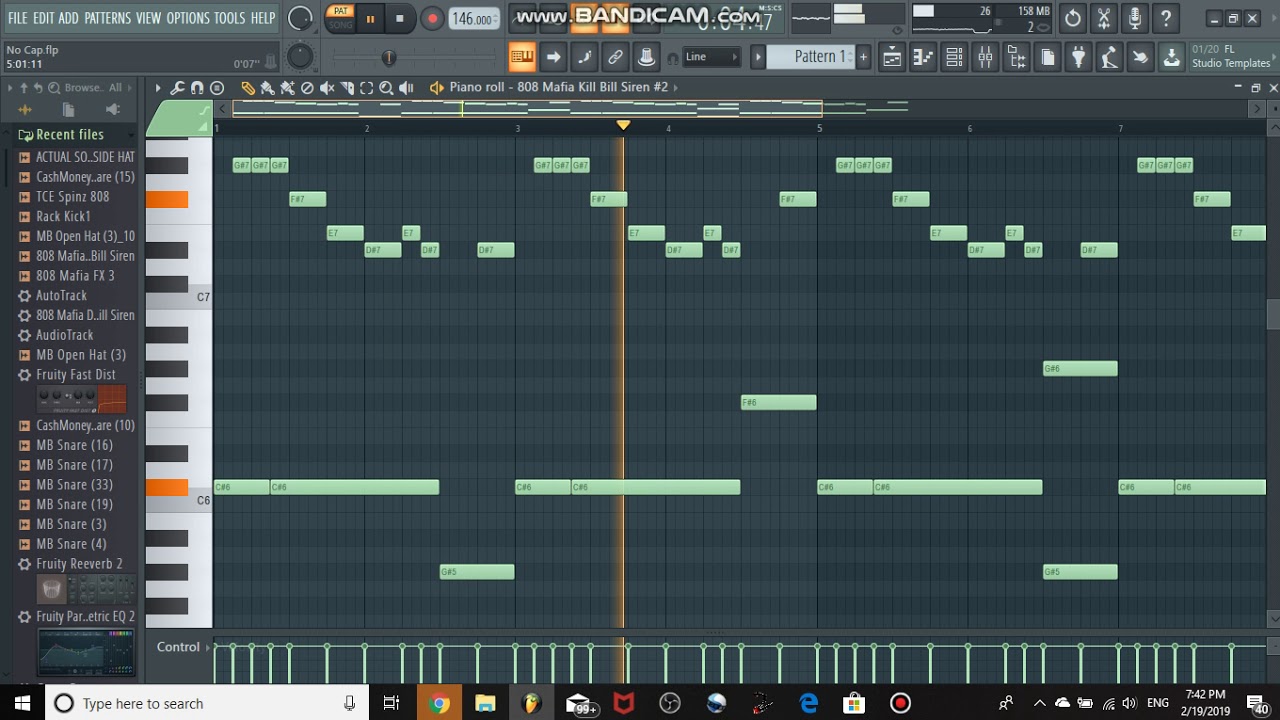The height and width of the screenshot is (720, 1280).
Task: Toggle PAT/SONG playback mode
Action: (x=341, y=18)
